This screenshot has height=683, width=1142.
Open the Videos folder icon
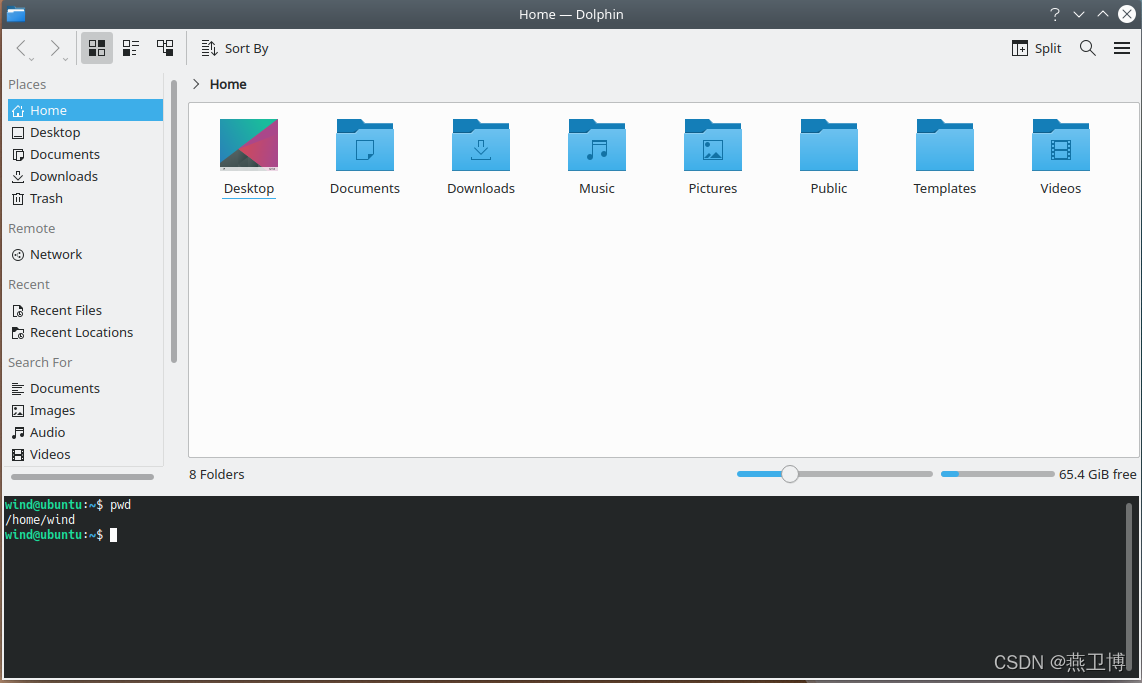[x=1061, y=146]
